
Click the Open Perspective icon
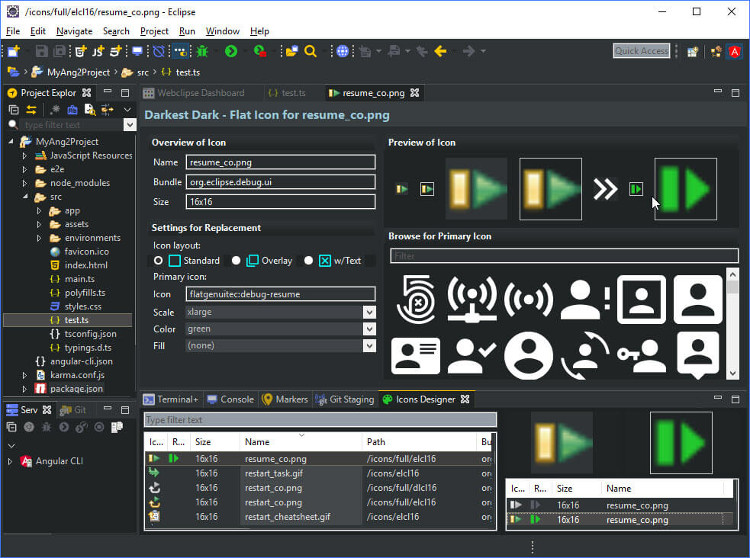(693, 52)
